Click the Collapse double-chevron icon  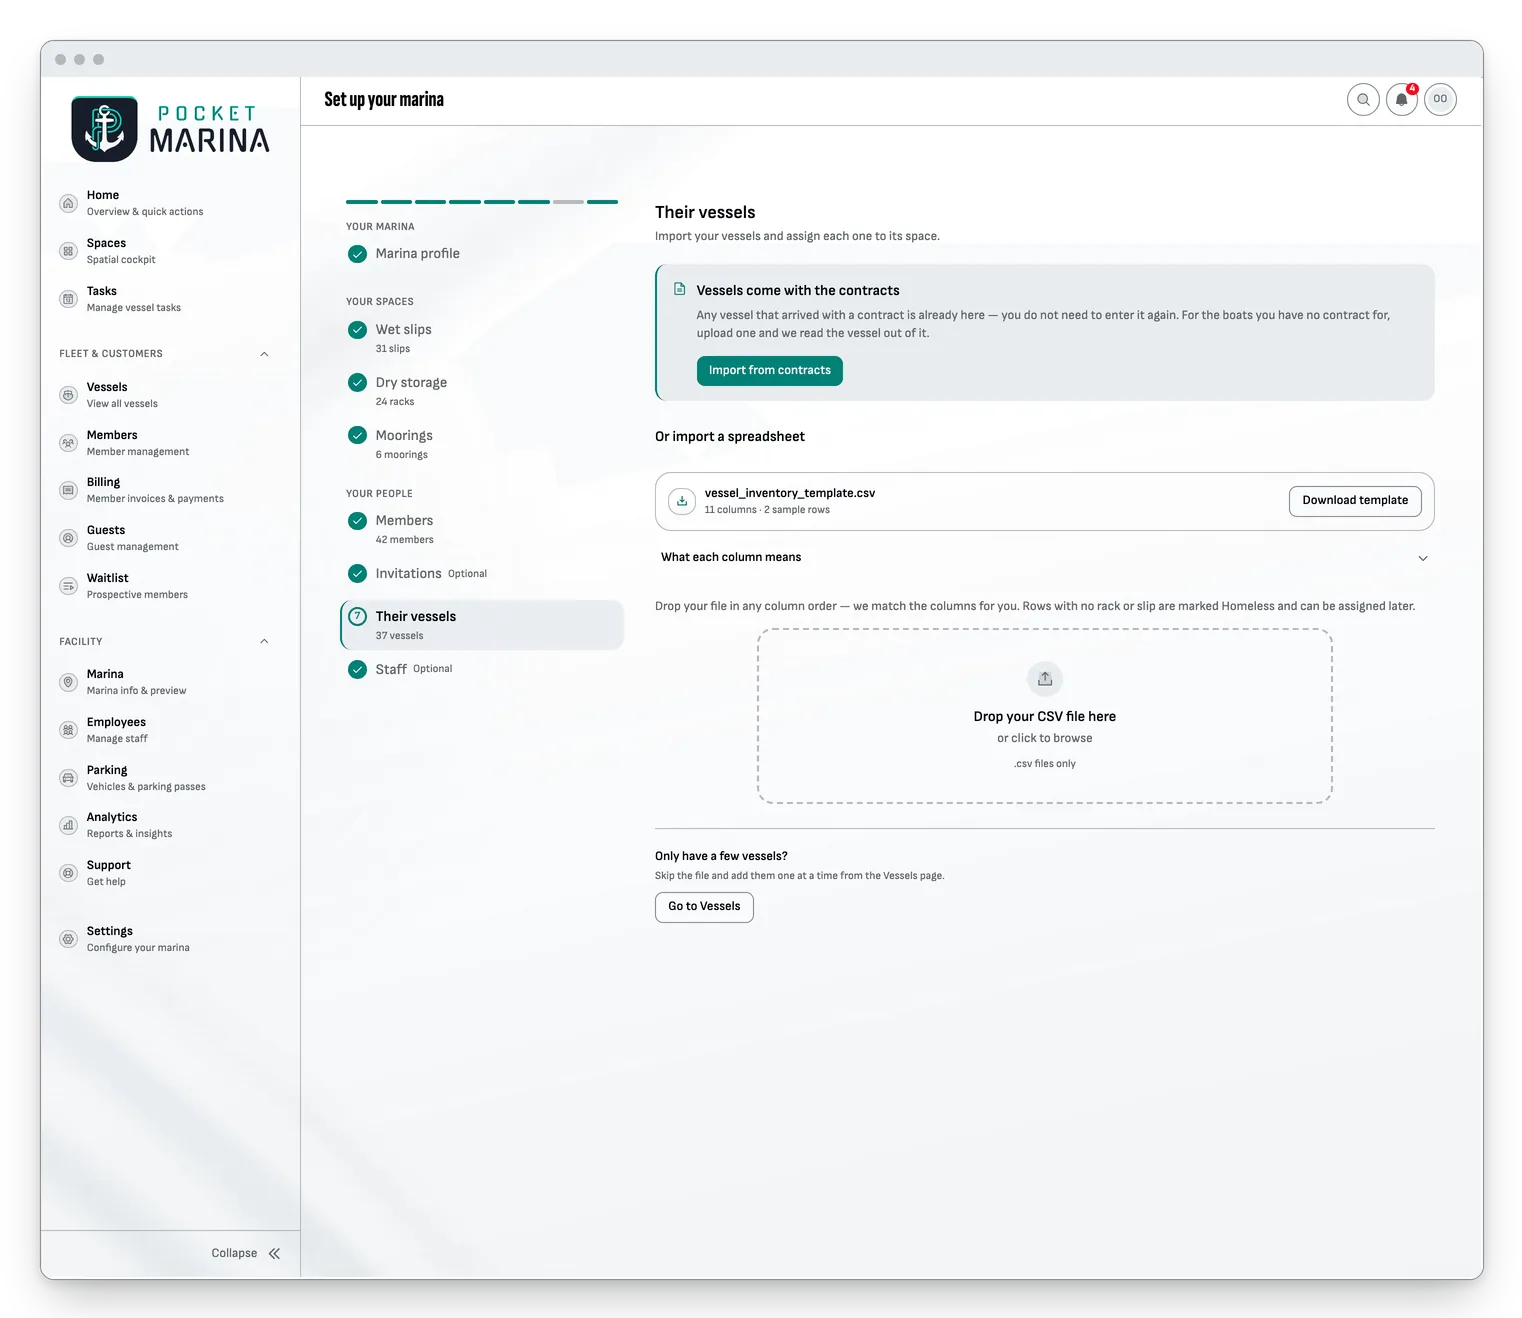click(274, 1253)
